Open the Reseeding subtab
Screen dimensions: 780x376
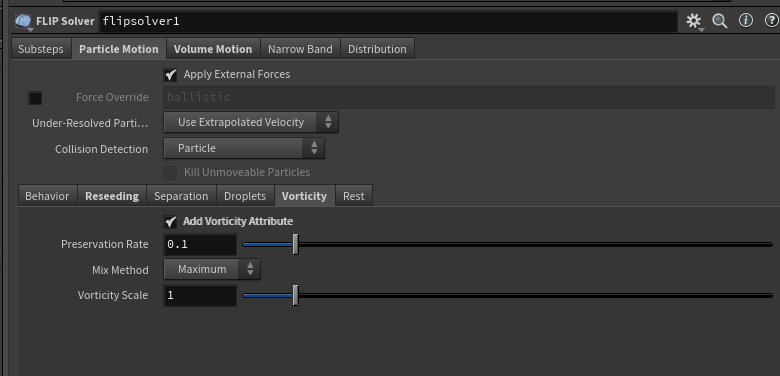tap(112, 196)
